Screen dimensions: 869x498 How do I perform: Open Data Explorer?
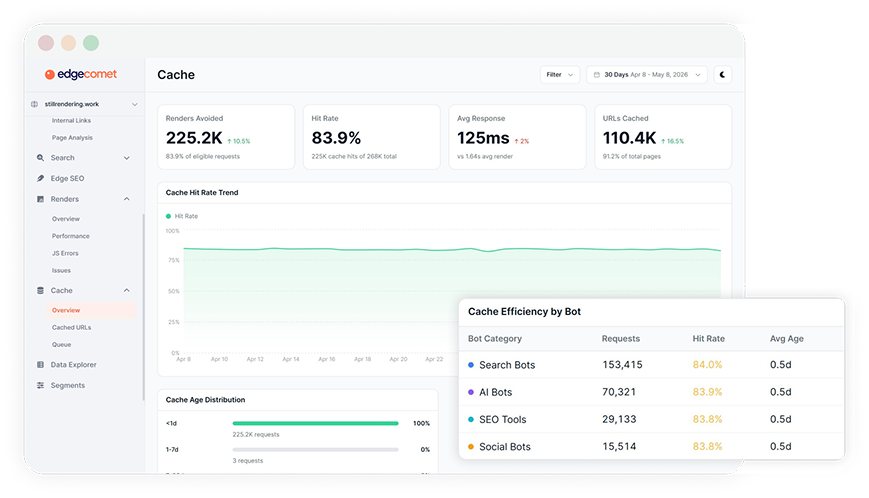pos(74,364)
